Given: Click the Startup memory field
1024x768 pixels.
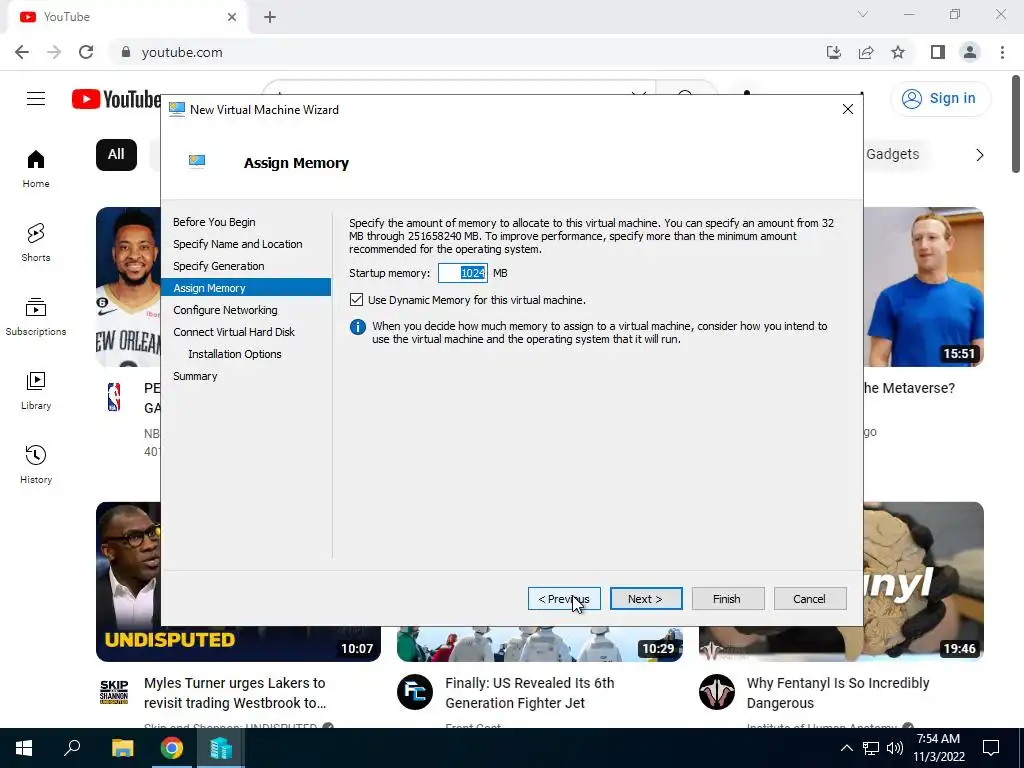Looking at the screenshot, I should pos(462,273).
